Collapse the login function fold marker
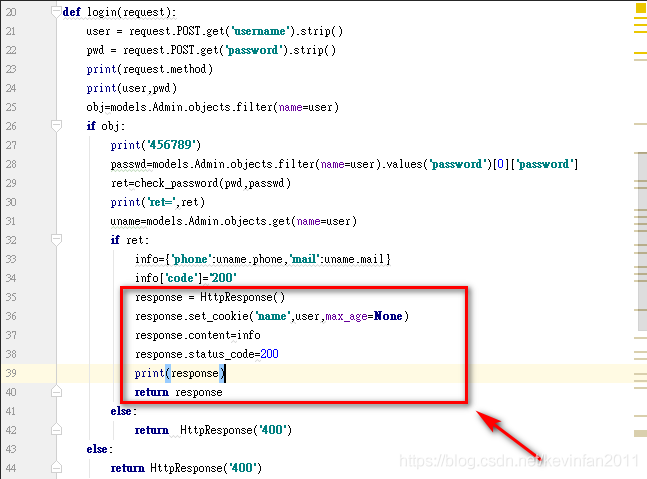 [x=57, y=12]
